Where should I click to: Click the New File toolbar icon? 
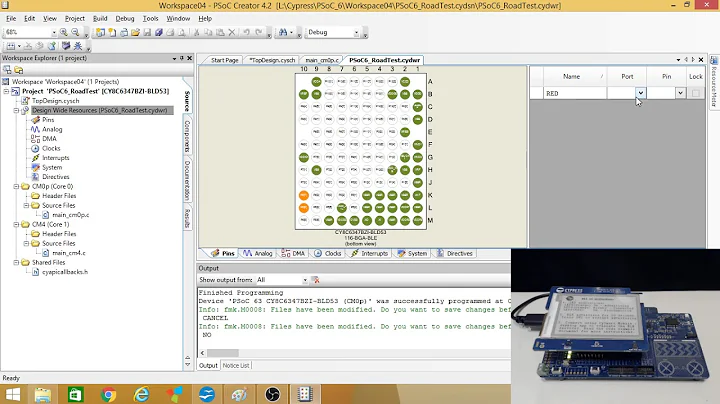112,32
